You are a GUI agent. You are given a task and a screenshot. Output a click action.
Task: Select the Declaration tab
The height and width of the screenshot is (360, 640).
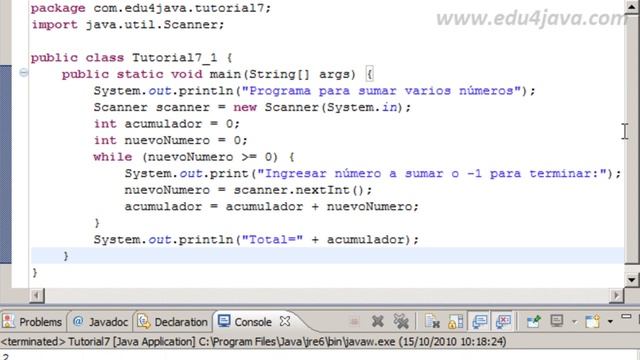point(173,322)
